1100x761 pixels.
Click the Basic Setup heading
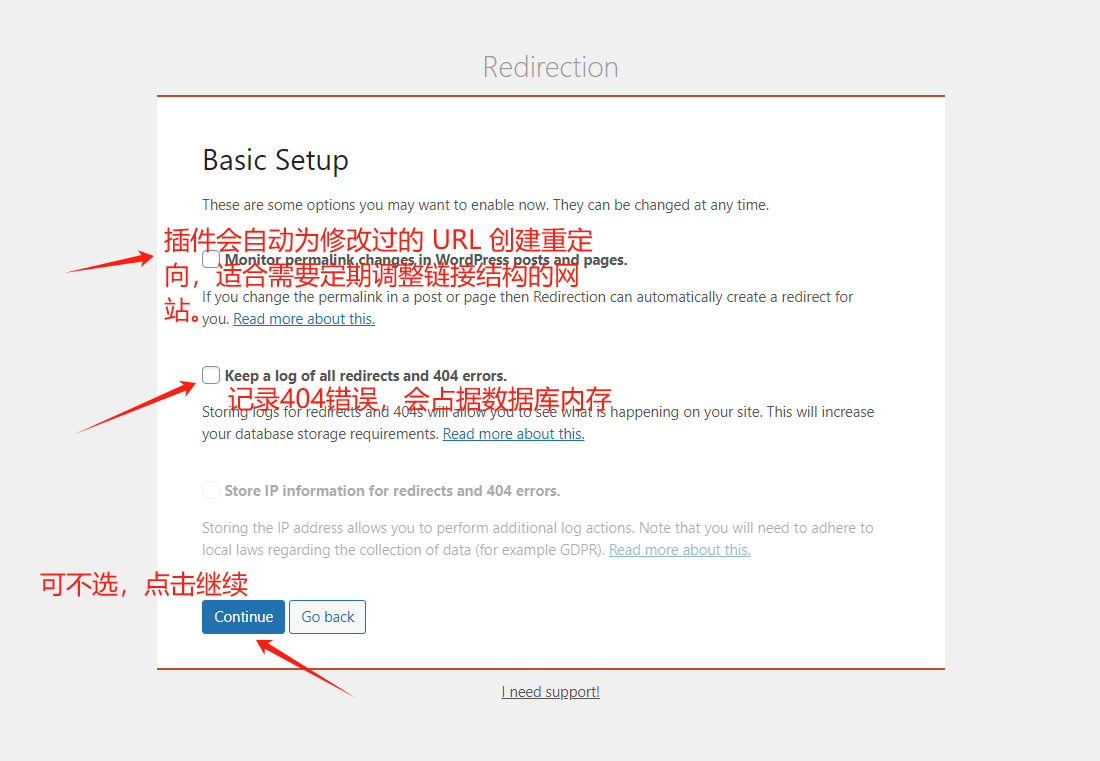coord(275,160)
